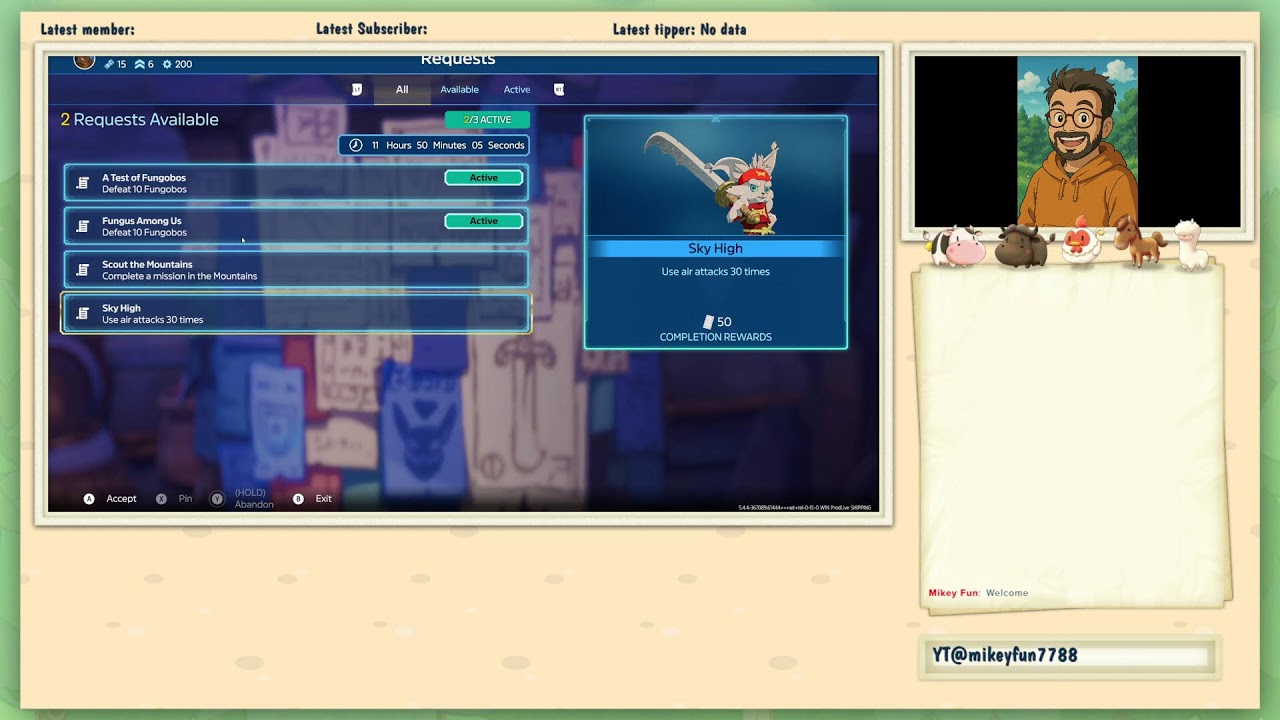
Task: Click the streamer avatar portrait
Action: coord(1078,142)
